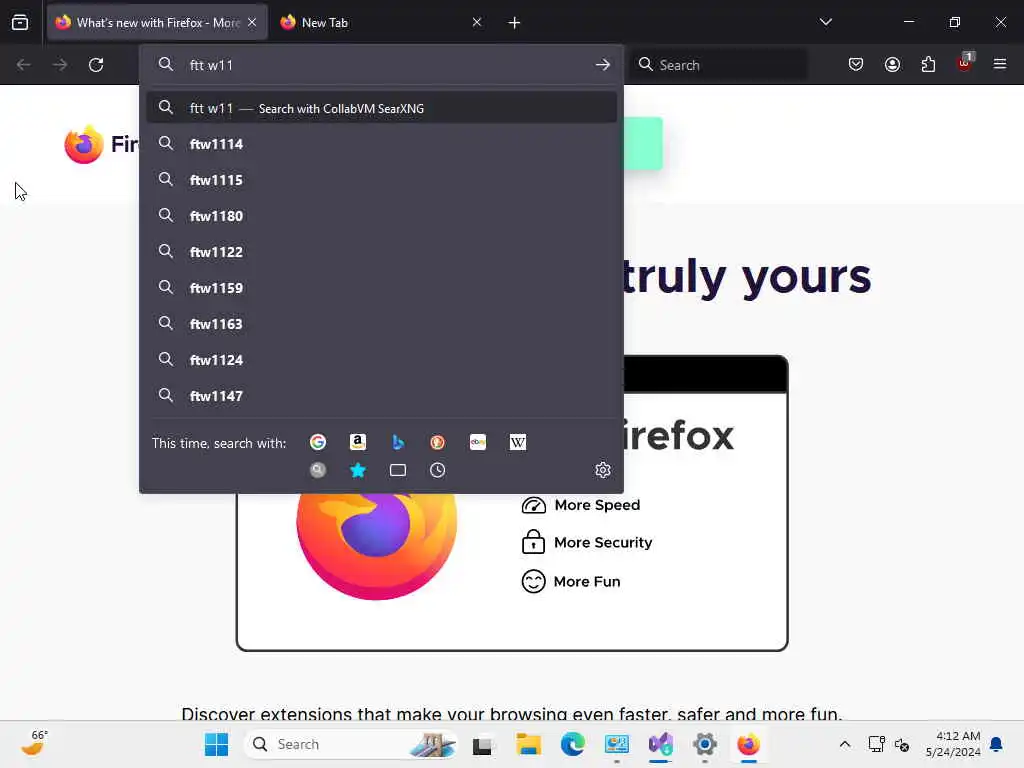Launch Microsoft Edge from taskbar
Image resolution: width=1024 pixels, height=768 pixels.
click(573, 744)
